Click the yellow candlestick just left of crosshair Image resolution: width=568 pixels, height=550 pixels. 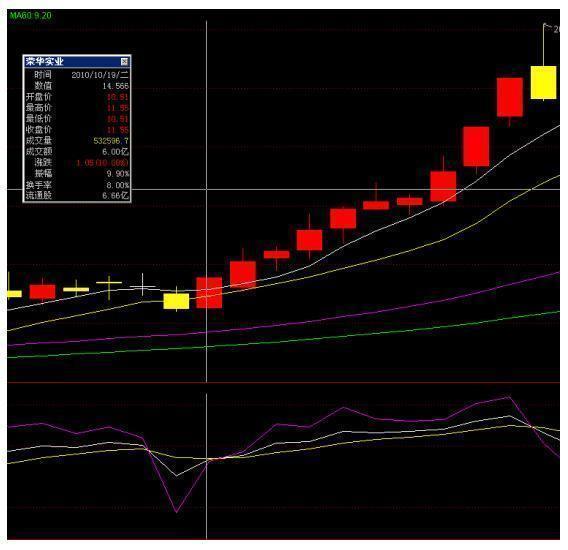(176, 301)
